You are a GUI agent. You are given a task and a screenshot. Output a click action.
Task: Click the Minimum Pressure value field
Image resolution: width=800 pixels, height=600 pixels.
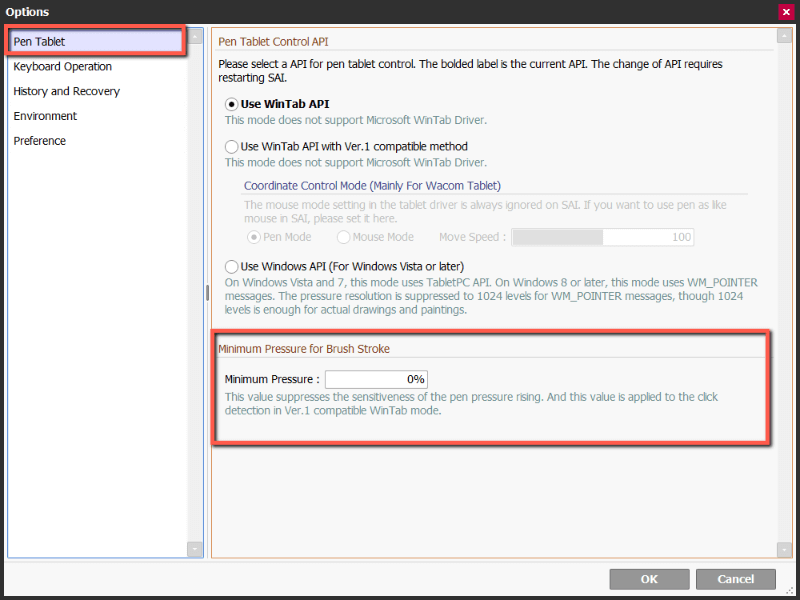click(x=377, y=379)
